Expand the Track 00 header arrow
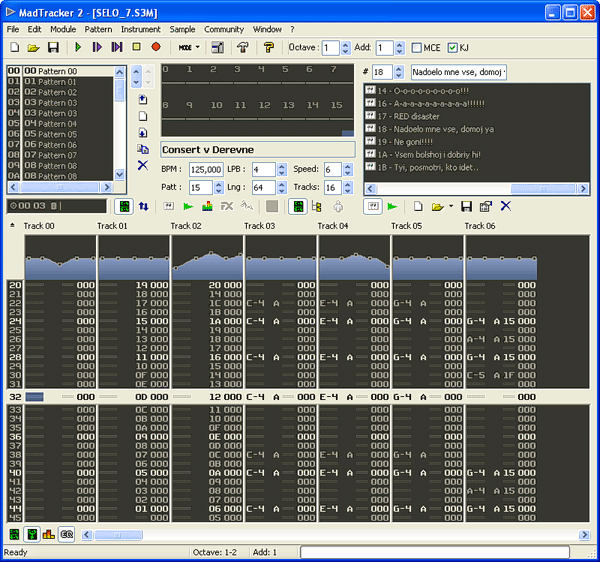 pos(13,226)
